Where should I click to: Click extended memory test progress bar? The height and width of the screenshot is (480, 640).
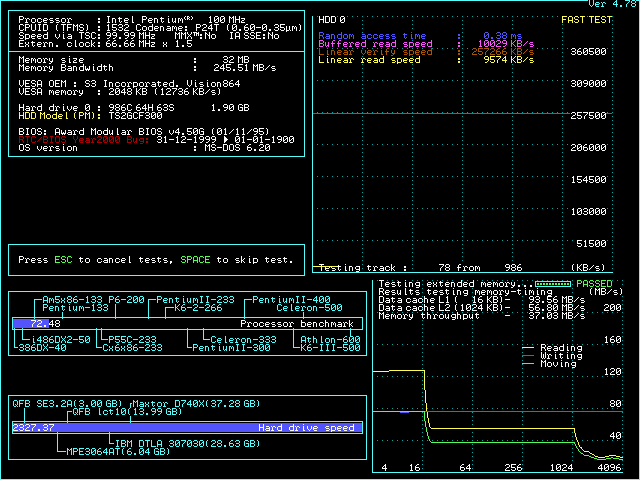tap(553, 284)
